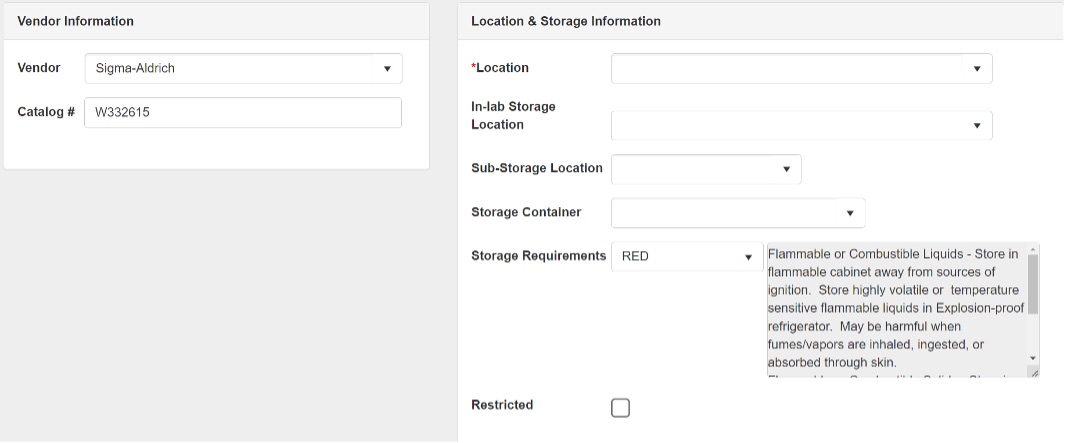Click the Storage Requirements label
Viewport: 1065px width, 443px height.
click(x=538, y=256)
